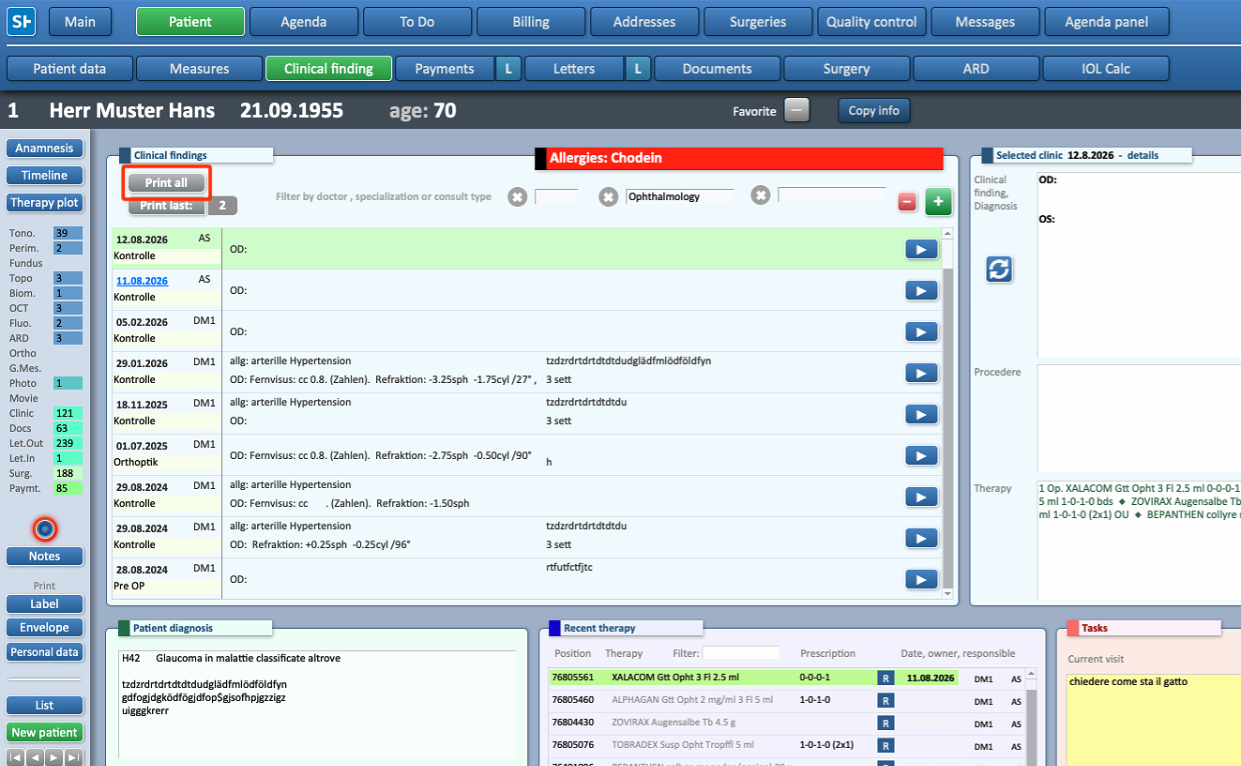Image resolution: width=1241 pixels, height=766 pixels.
Task: Open the 29.01.2026 entry arrow button
Action: tap(921, 373)
